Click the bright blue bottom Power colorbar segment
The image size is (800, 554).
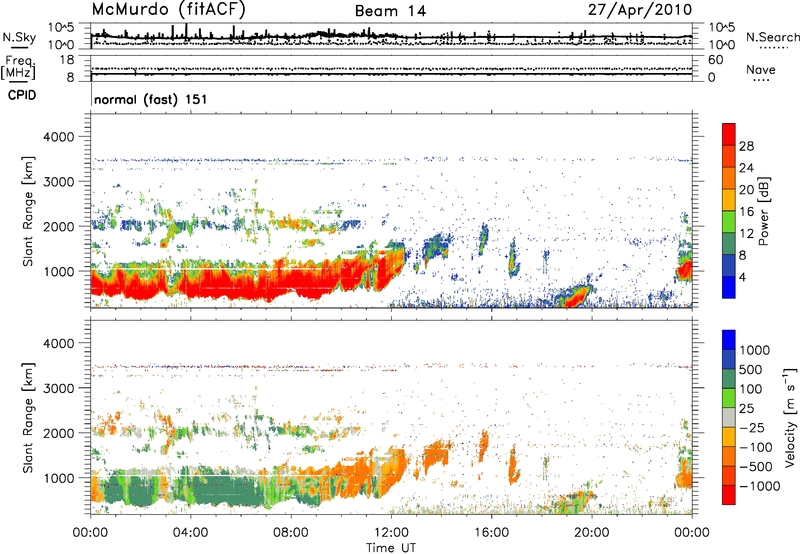[729, 287]
